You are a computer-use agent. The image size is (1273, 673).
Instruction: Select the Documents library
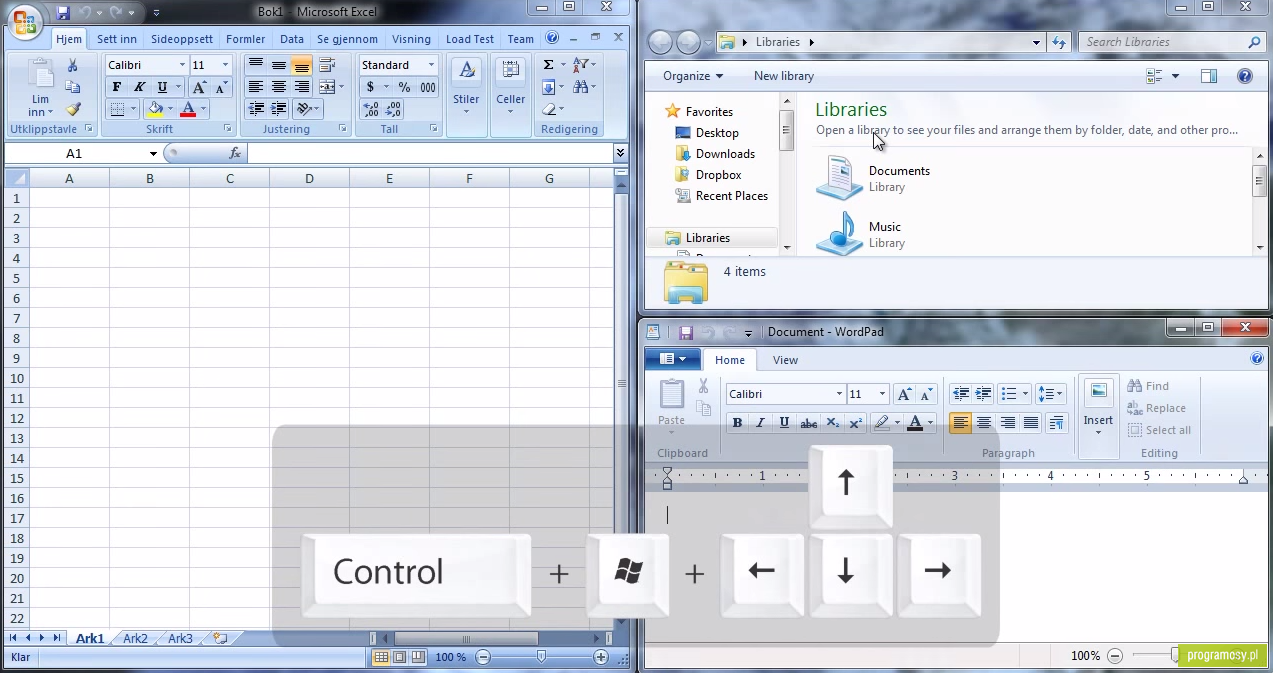tap(875, 178)
